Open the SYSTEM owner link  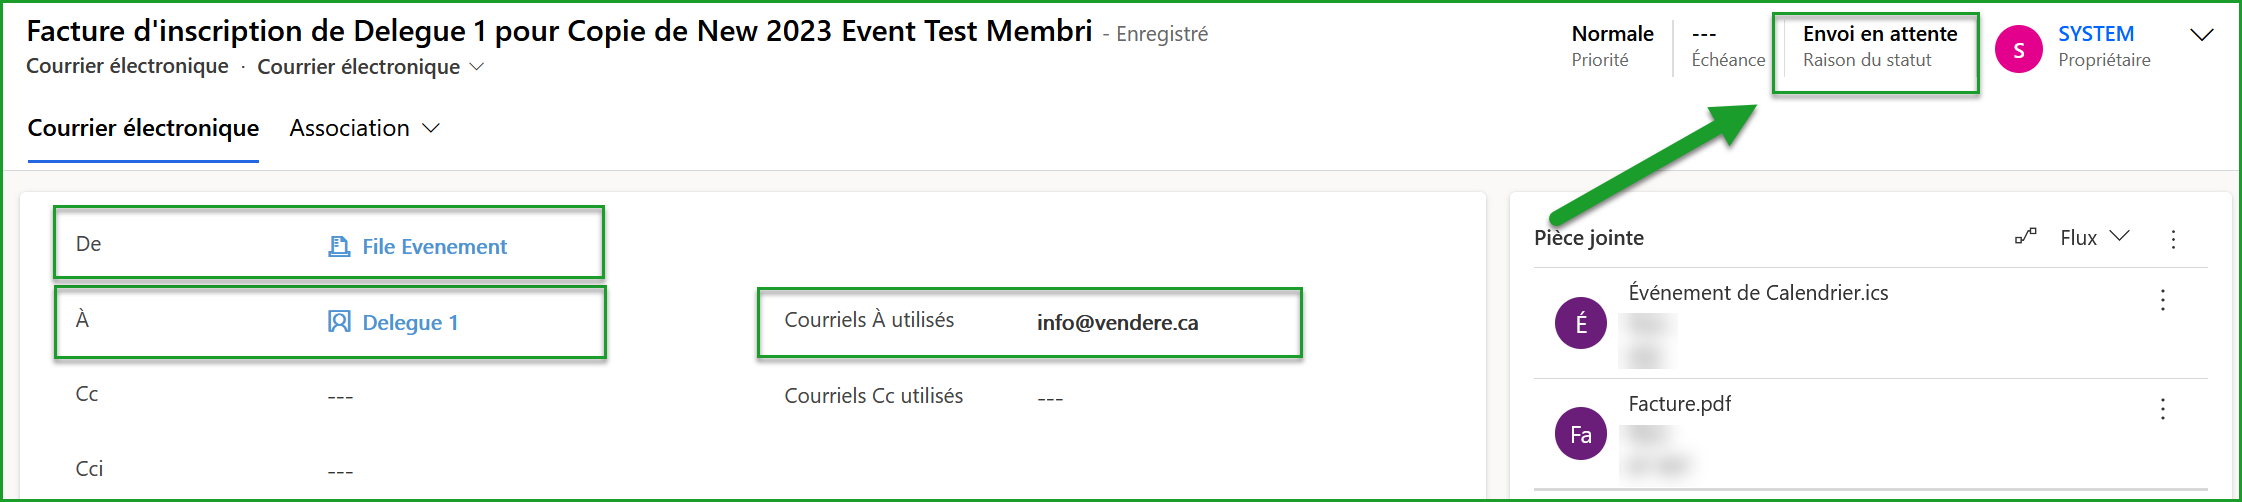pyautogui.click(x=2096, y=34)
